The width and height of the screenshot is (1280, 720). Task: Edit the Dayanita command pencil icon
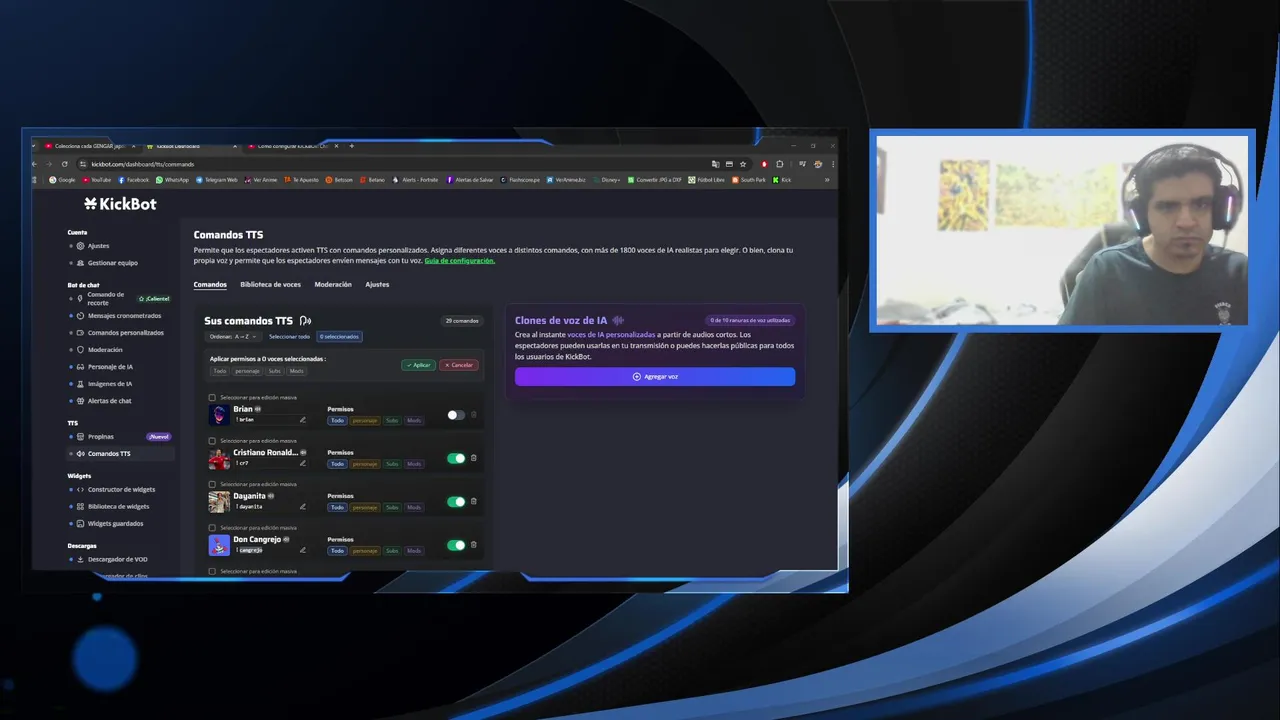pos(303,506)
